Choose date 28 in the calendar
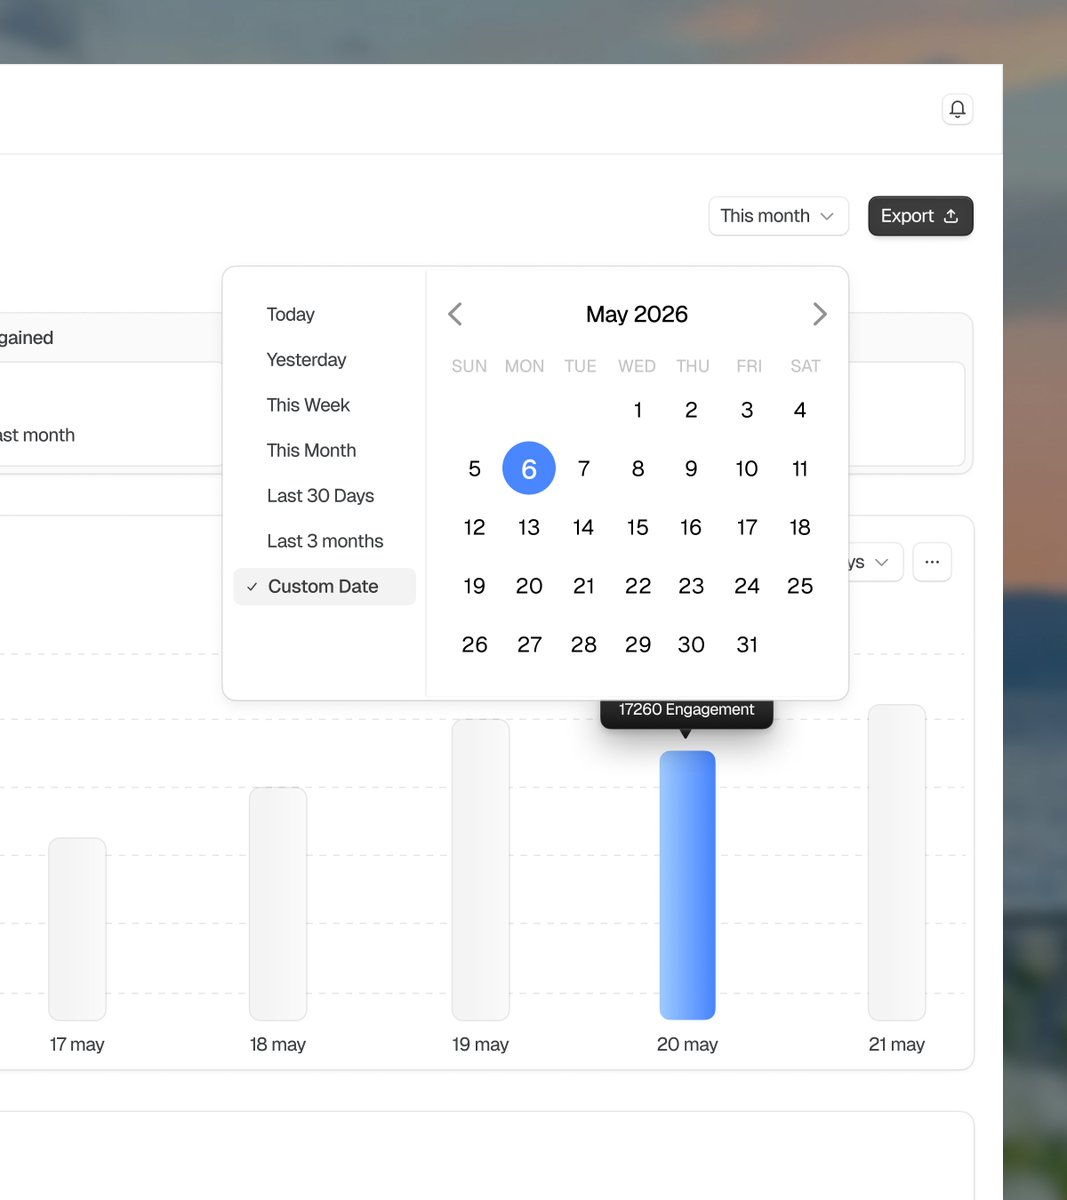 pyautogui.click(x=584, y=645)
